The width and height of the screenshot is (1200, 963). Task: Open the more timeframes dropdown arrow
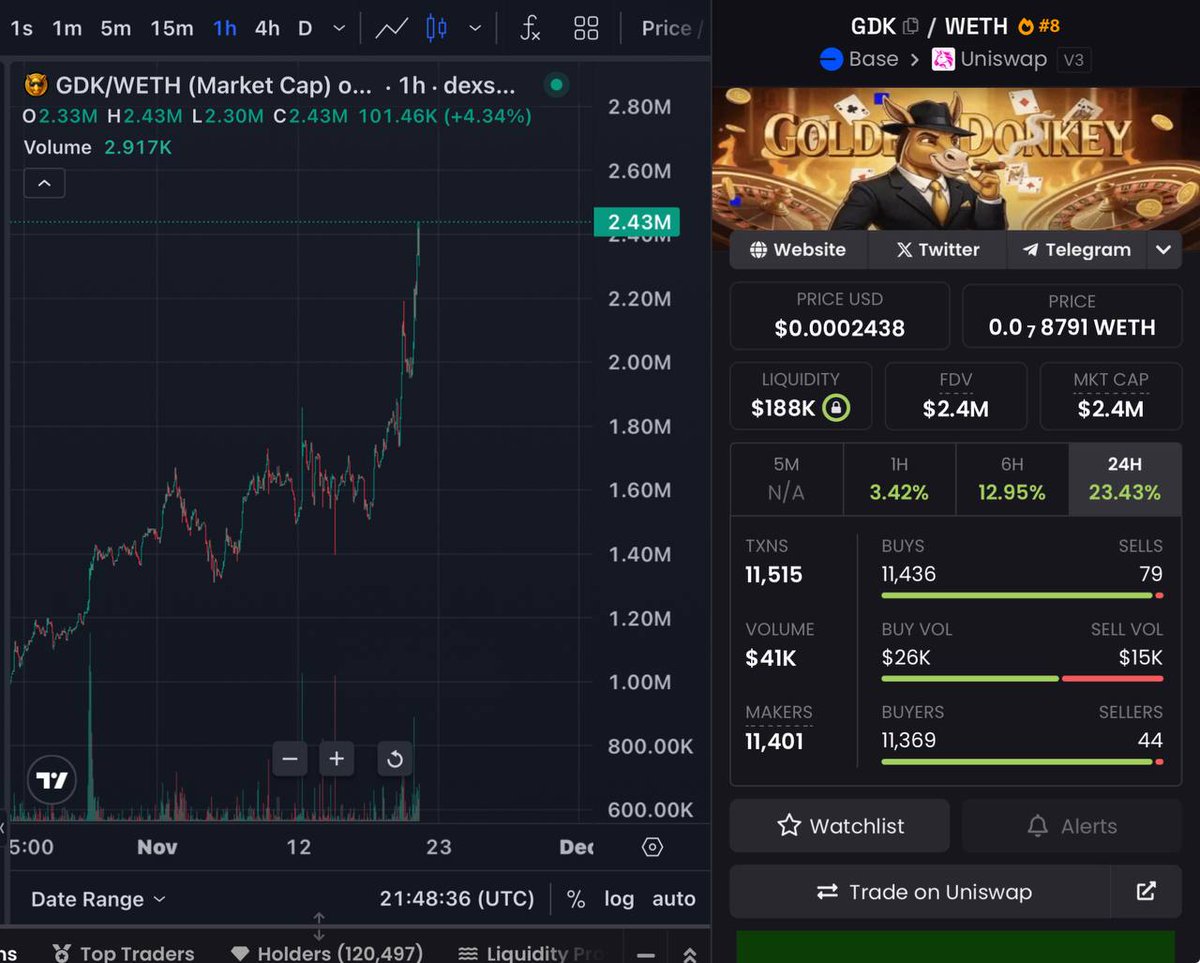tap(339, 28)
